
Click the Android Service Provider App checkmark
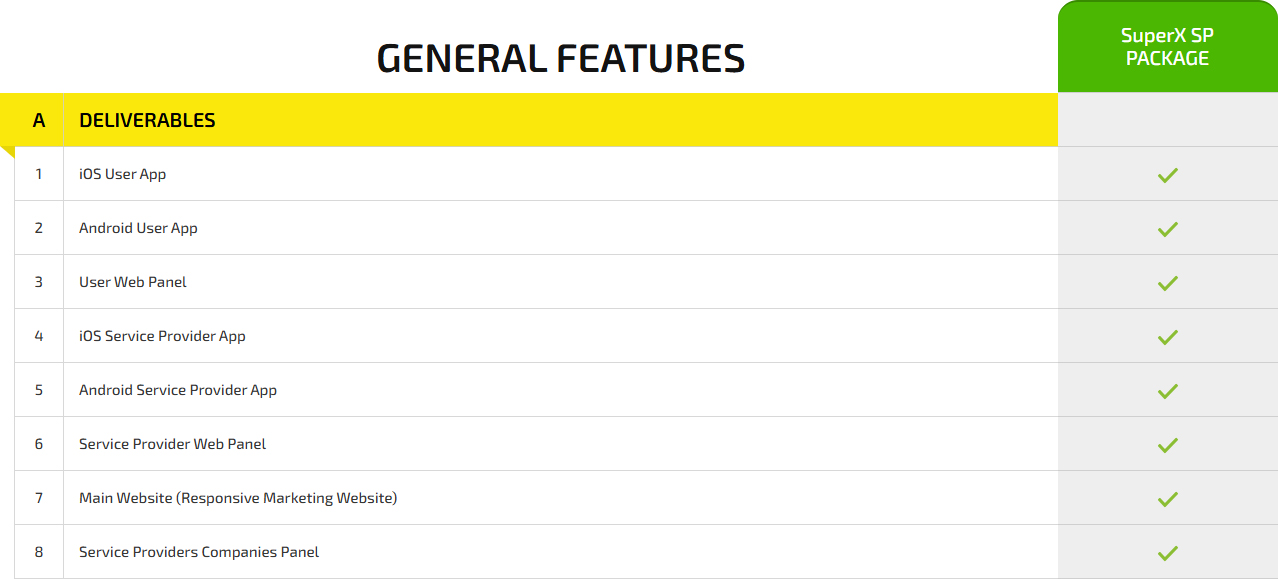point(1167,391)
